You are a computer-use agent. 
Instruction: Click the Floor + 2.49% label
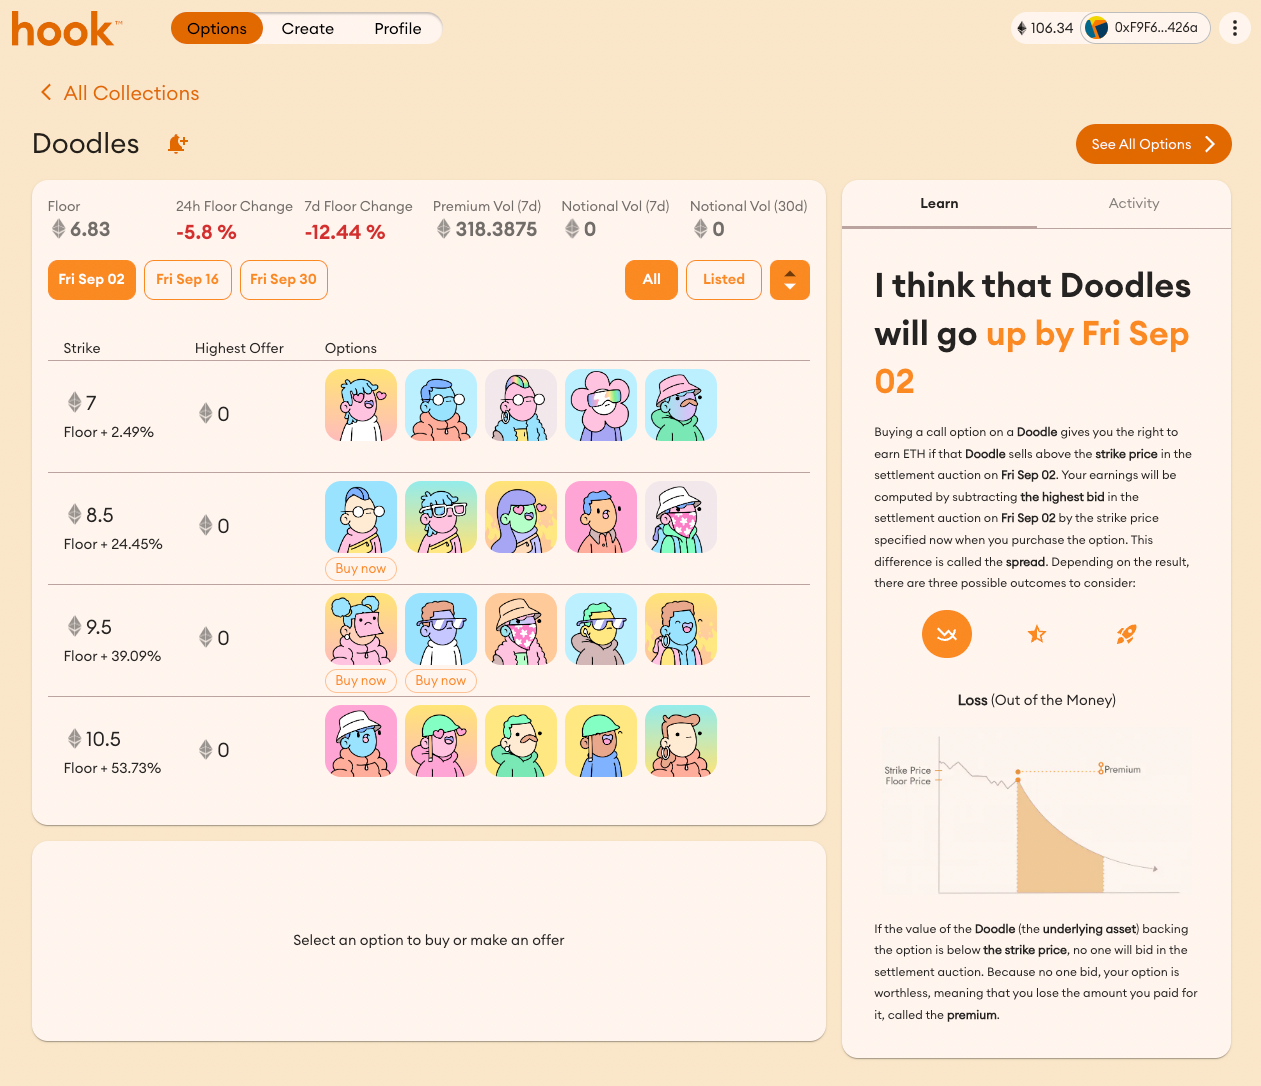click(x=108, y=432)
